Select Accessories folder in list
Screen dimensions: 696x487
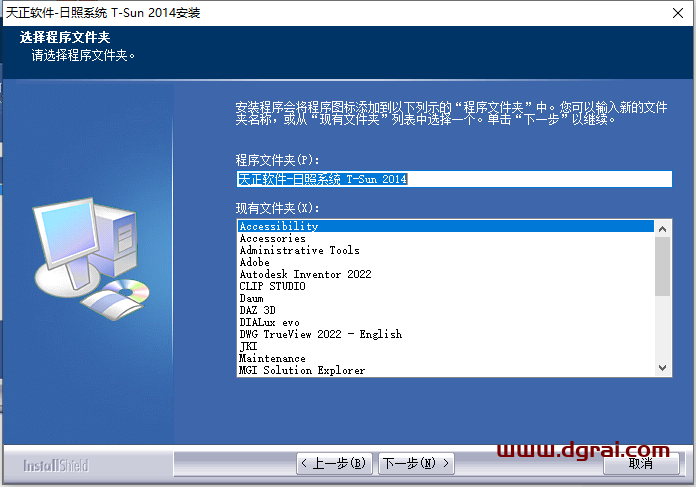tap(446, 238)
